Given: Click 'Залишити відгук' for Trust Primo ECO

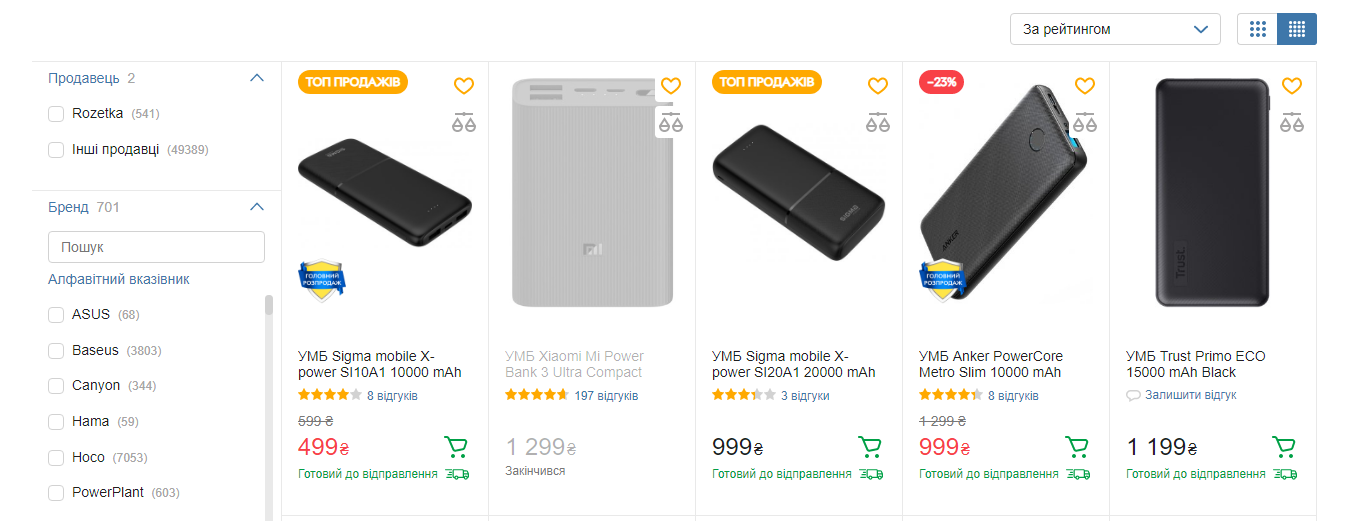Looking at the screenshot, I should pyautogui.click(x=1190, y=395).
